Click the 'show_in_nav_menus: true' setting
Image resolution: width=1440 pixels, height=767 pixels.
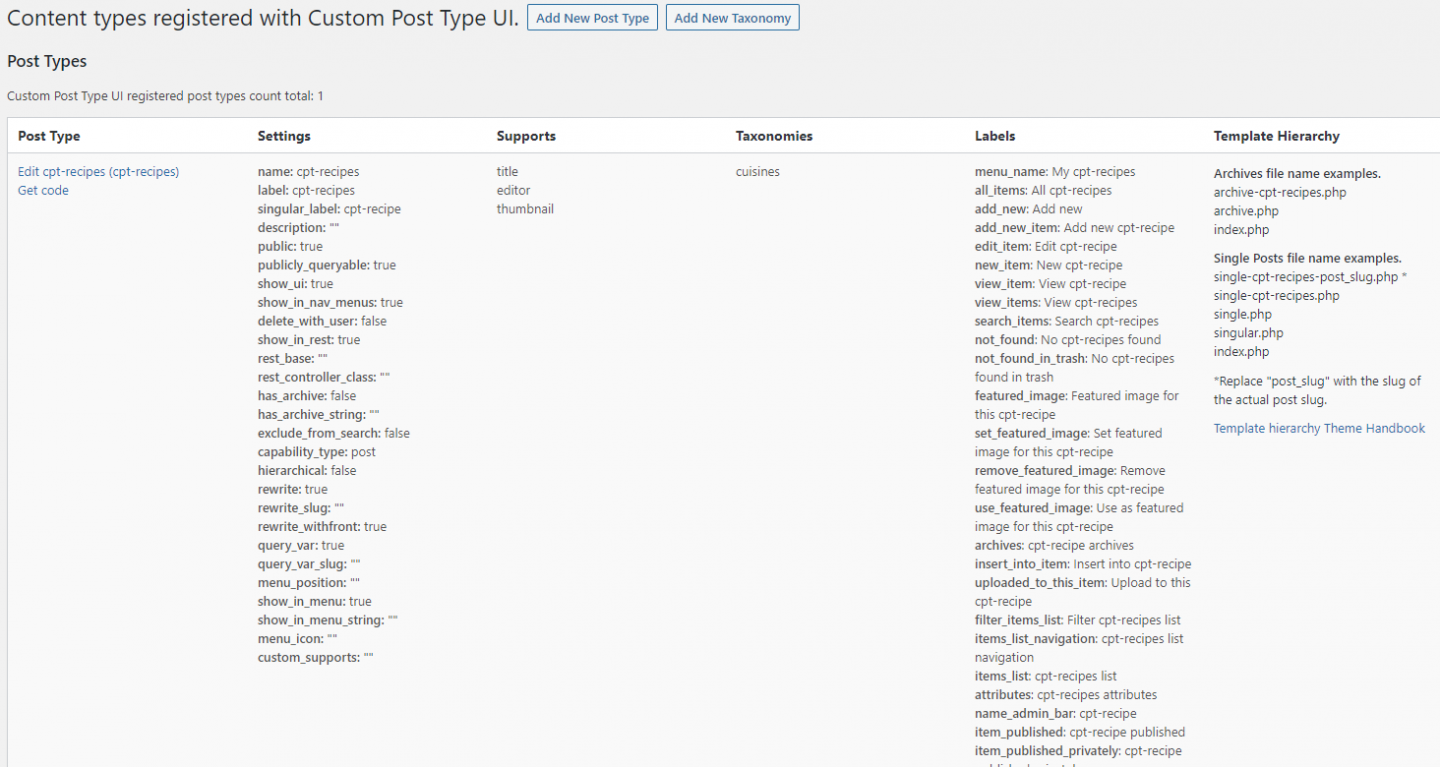330,303
